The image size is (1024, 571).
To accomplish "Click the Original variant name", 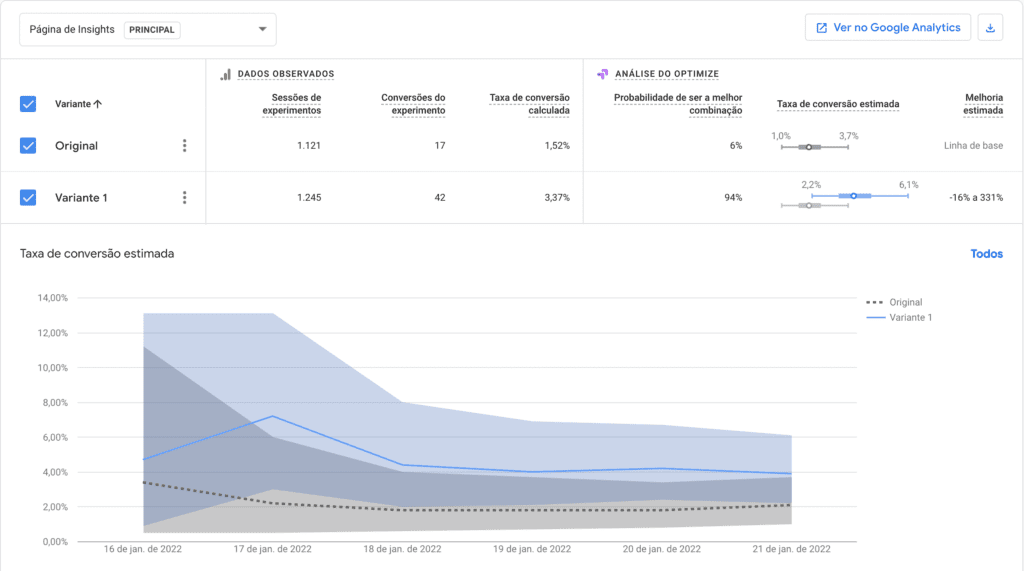I will pyautogui.click(x=76, y=146).
